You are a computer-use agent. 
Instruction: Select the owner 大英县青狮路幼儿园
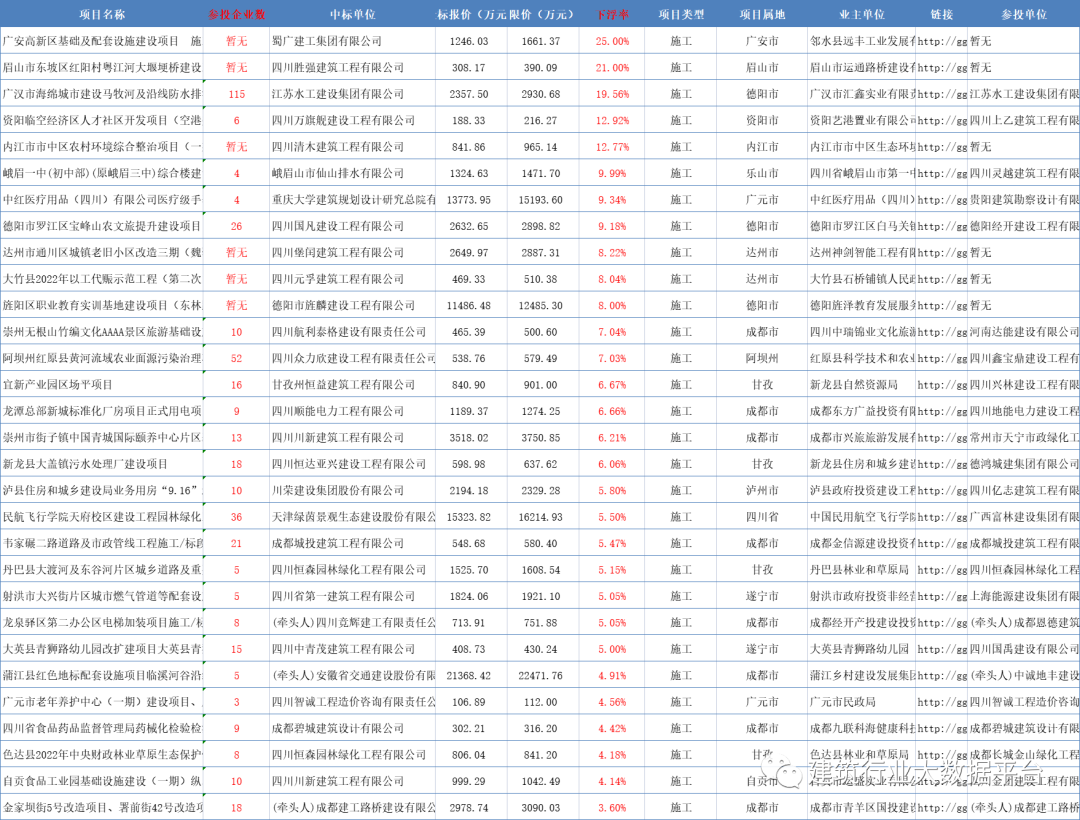[x=860, y=649]
